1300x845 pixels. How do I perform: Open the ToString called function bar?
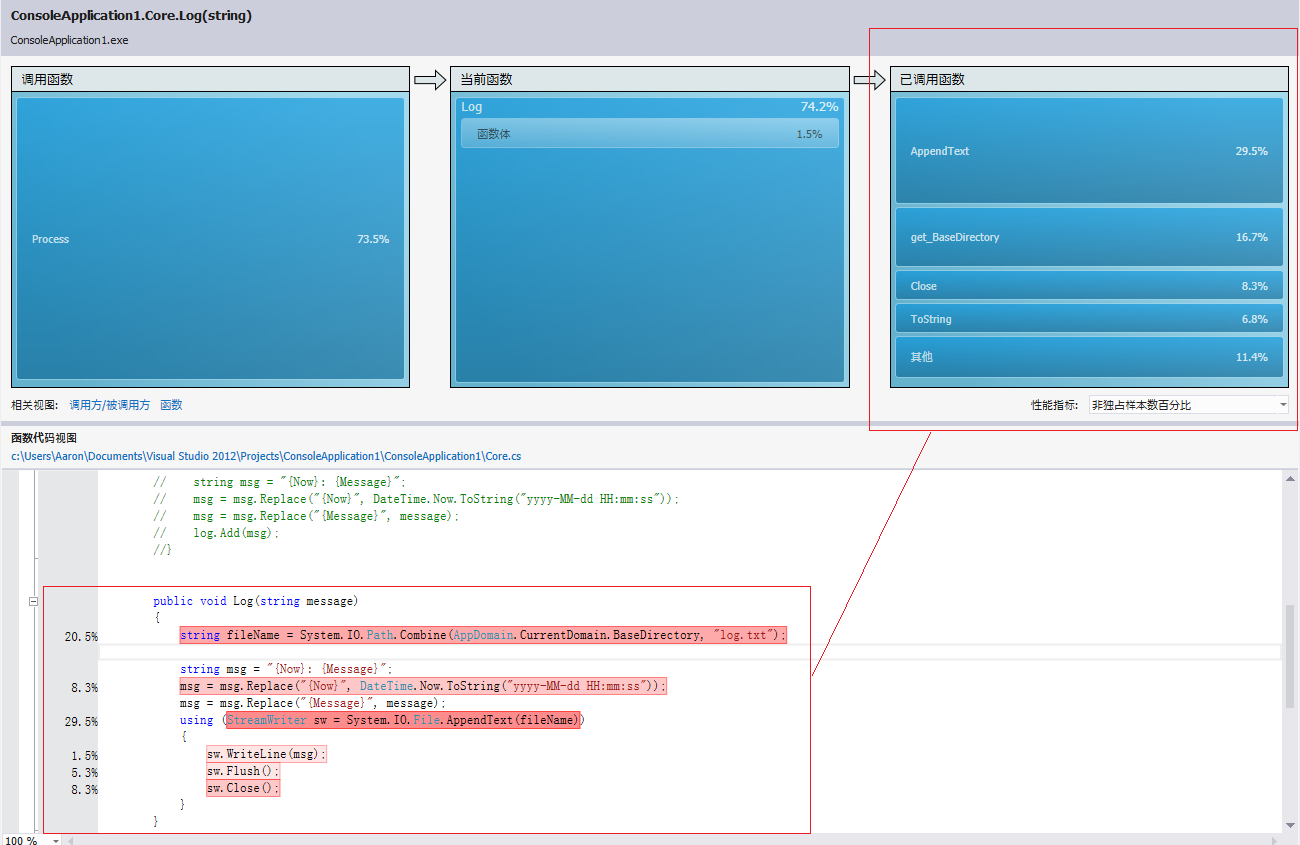(1088, 319)
